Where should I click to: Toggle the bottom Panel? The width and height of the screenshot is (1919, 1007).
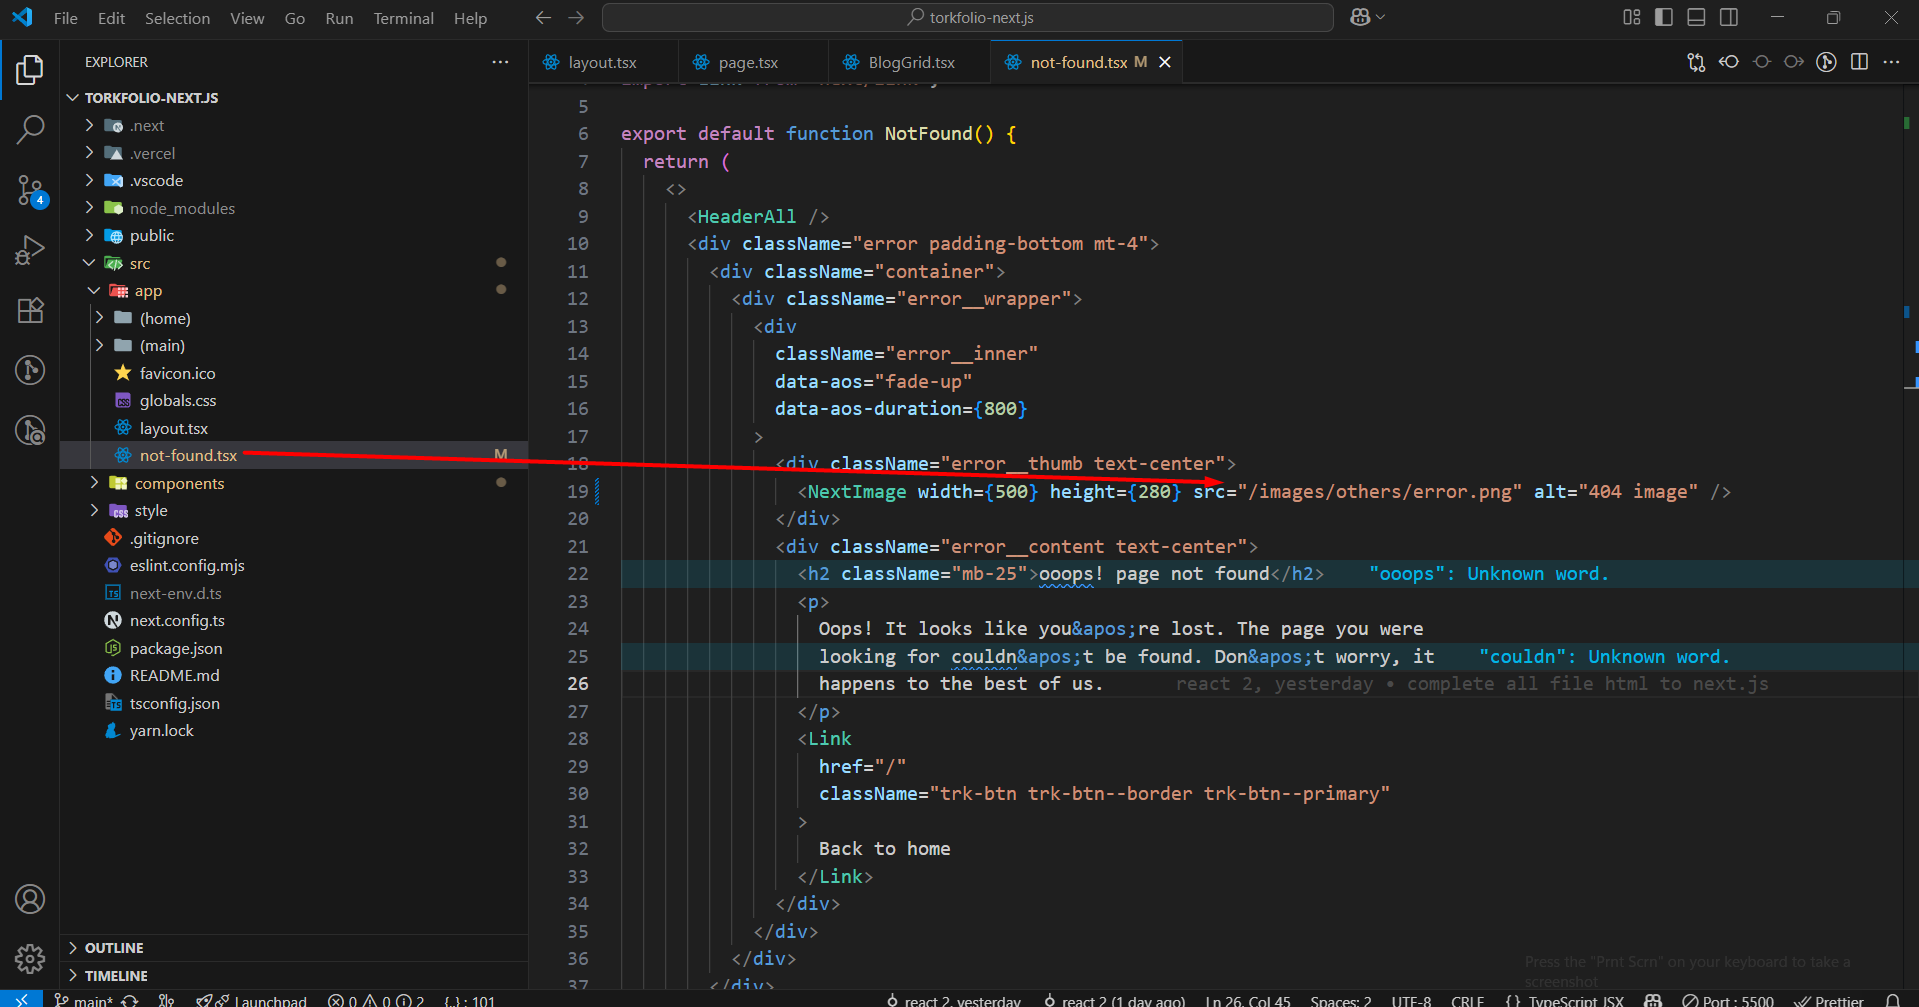1696,17
